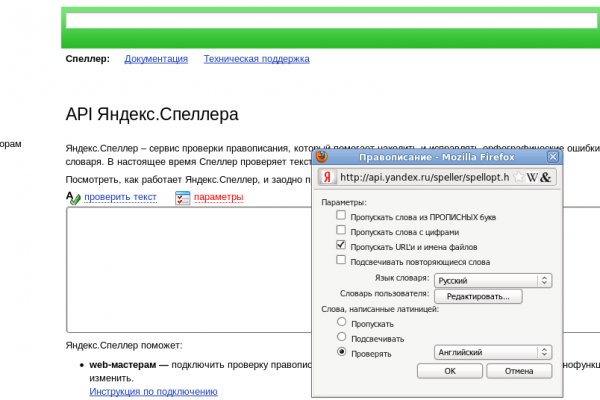The height and width of the screenshot is (400, 600).
Task: Open the 'Язык словаря' dropdown showing Русский
Action: [493, 280]
